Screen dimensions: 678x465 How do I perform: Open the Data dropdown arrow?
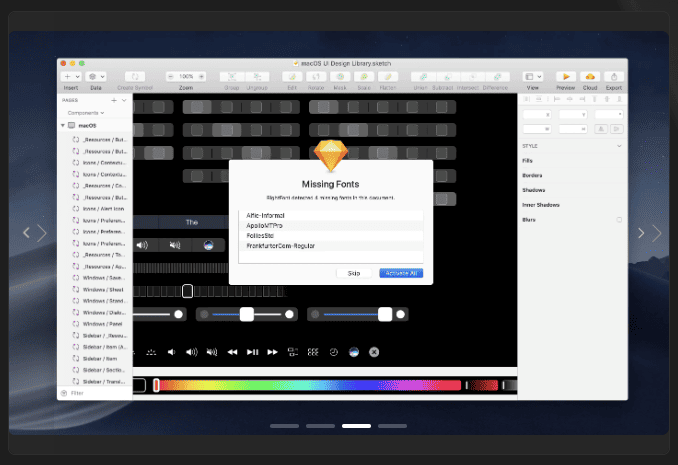click(102, 77)
